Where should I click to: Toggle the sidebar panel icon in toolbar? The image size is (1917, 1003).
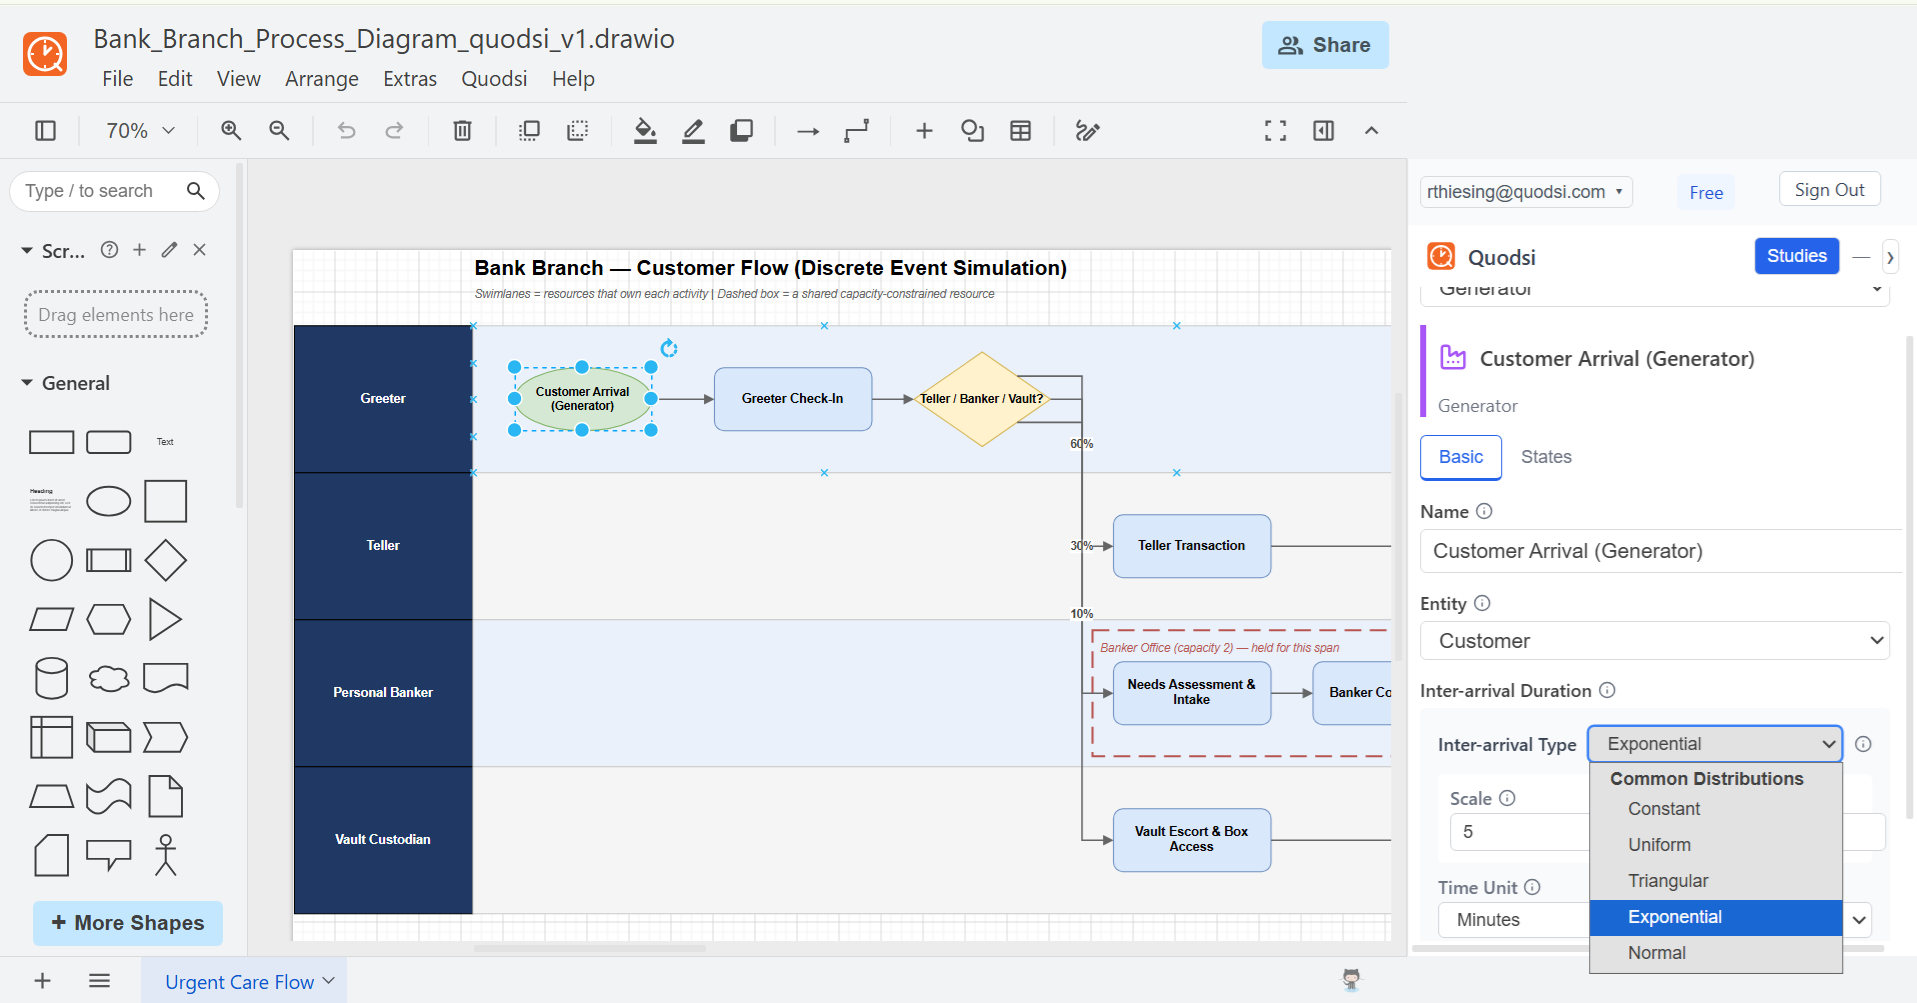[x=45, y=131]
